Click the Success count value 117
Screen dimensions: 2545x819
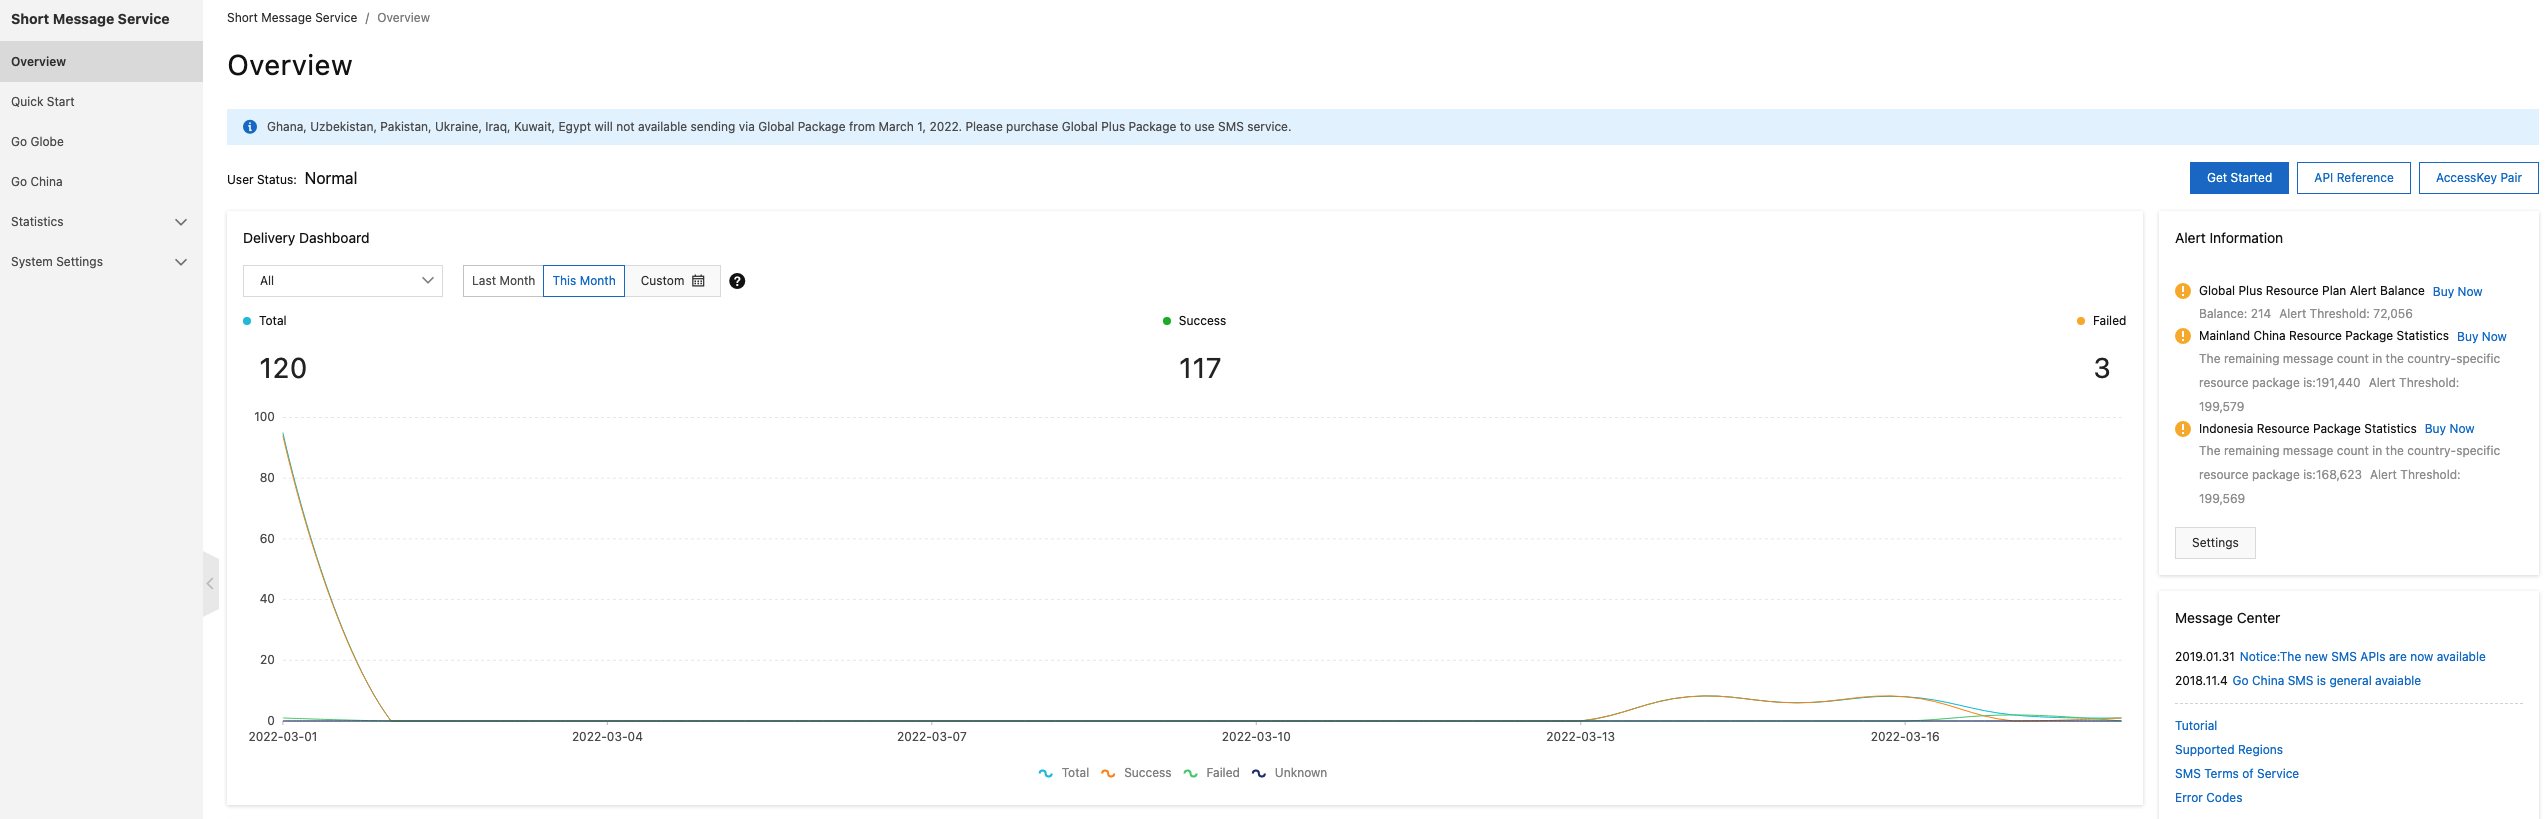(x=1200, y=368)
